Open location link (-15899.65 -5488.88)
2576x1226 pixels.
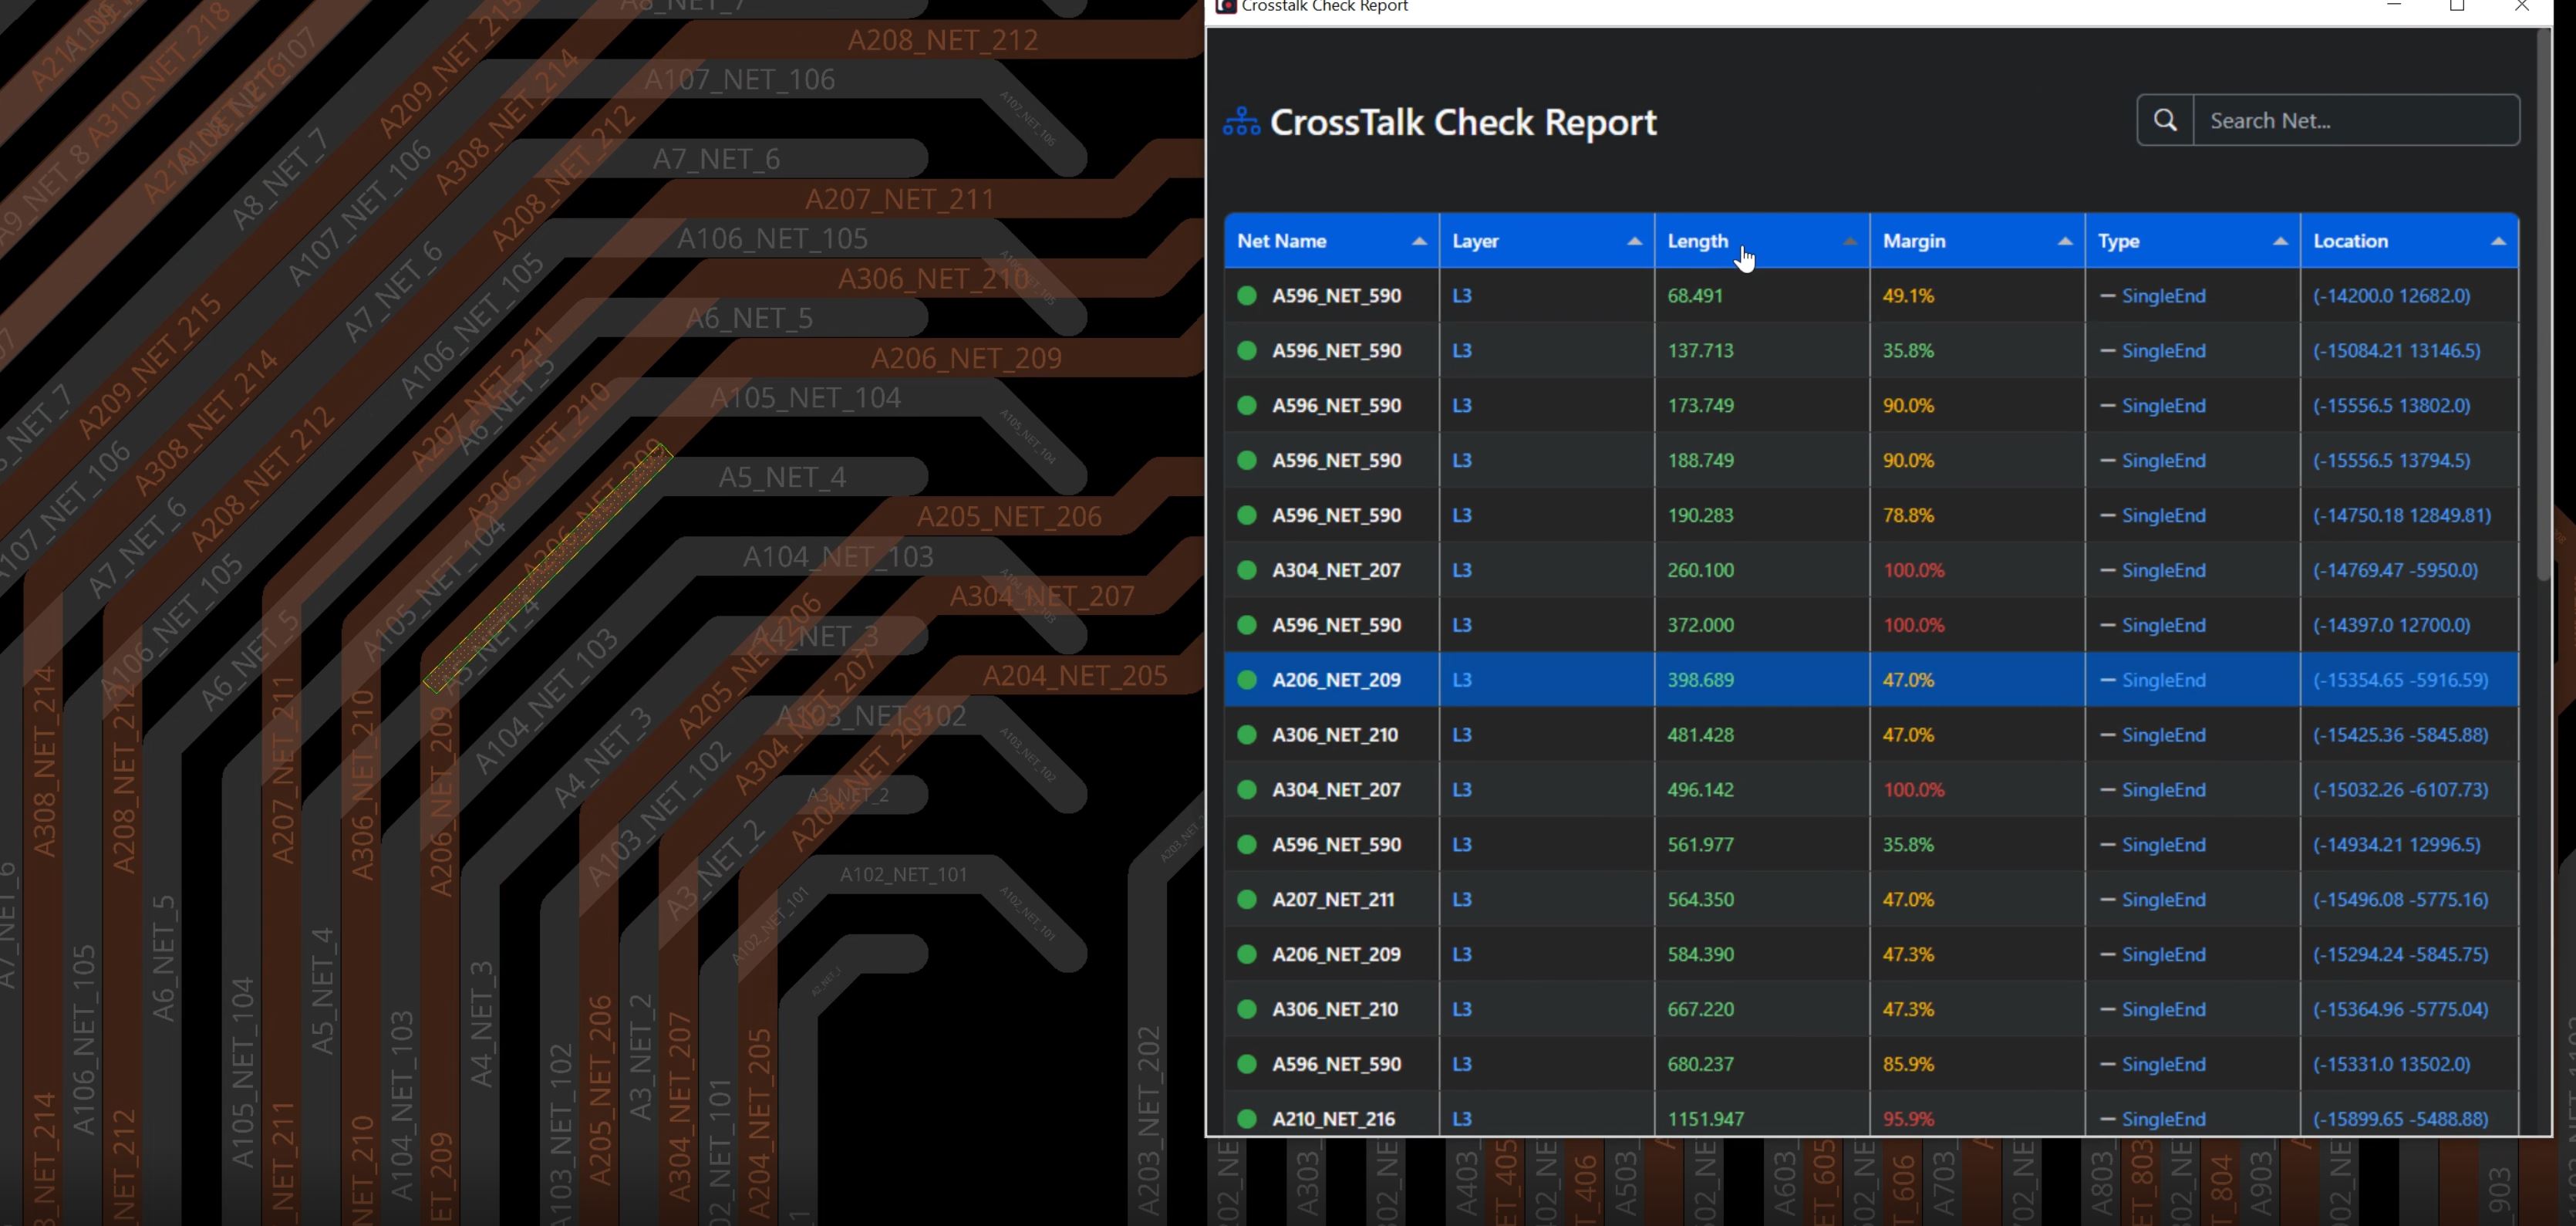2400,1119
